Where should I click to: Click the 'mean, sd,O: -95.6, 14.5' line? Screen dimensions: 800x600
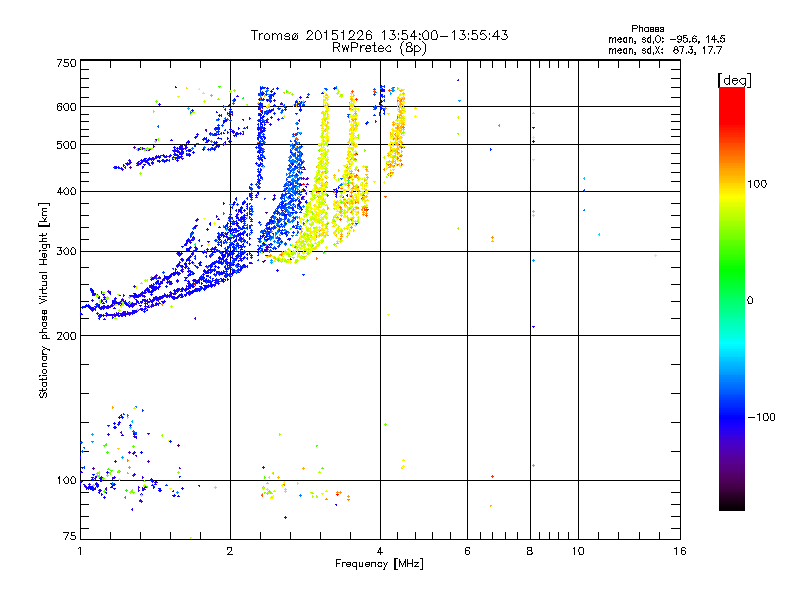(666, 39)
